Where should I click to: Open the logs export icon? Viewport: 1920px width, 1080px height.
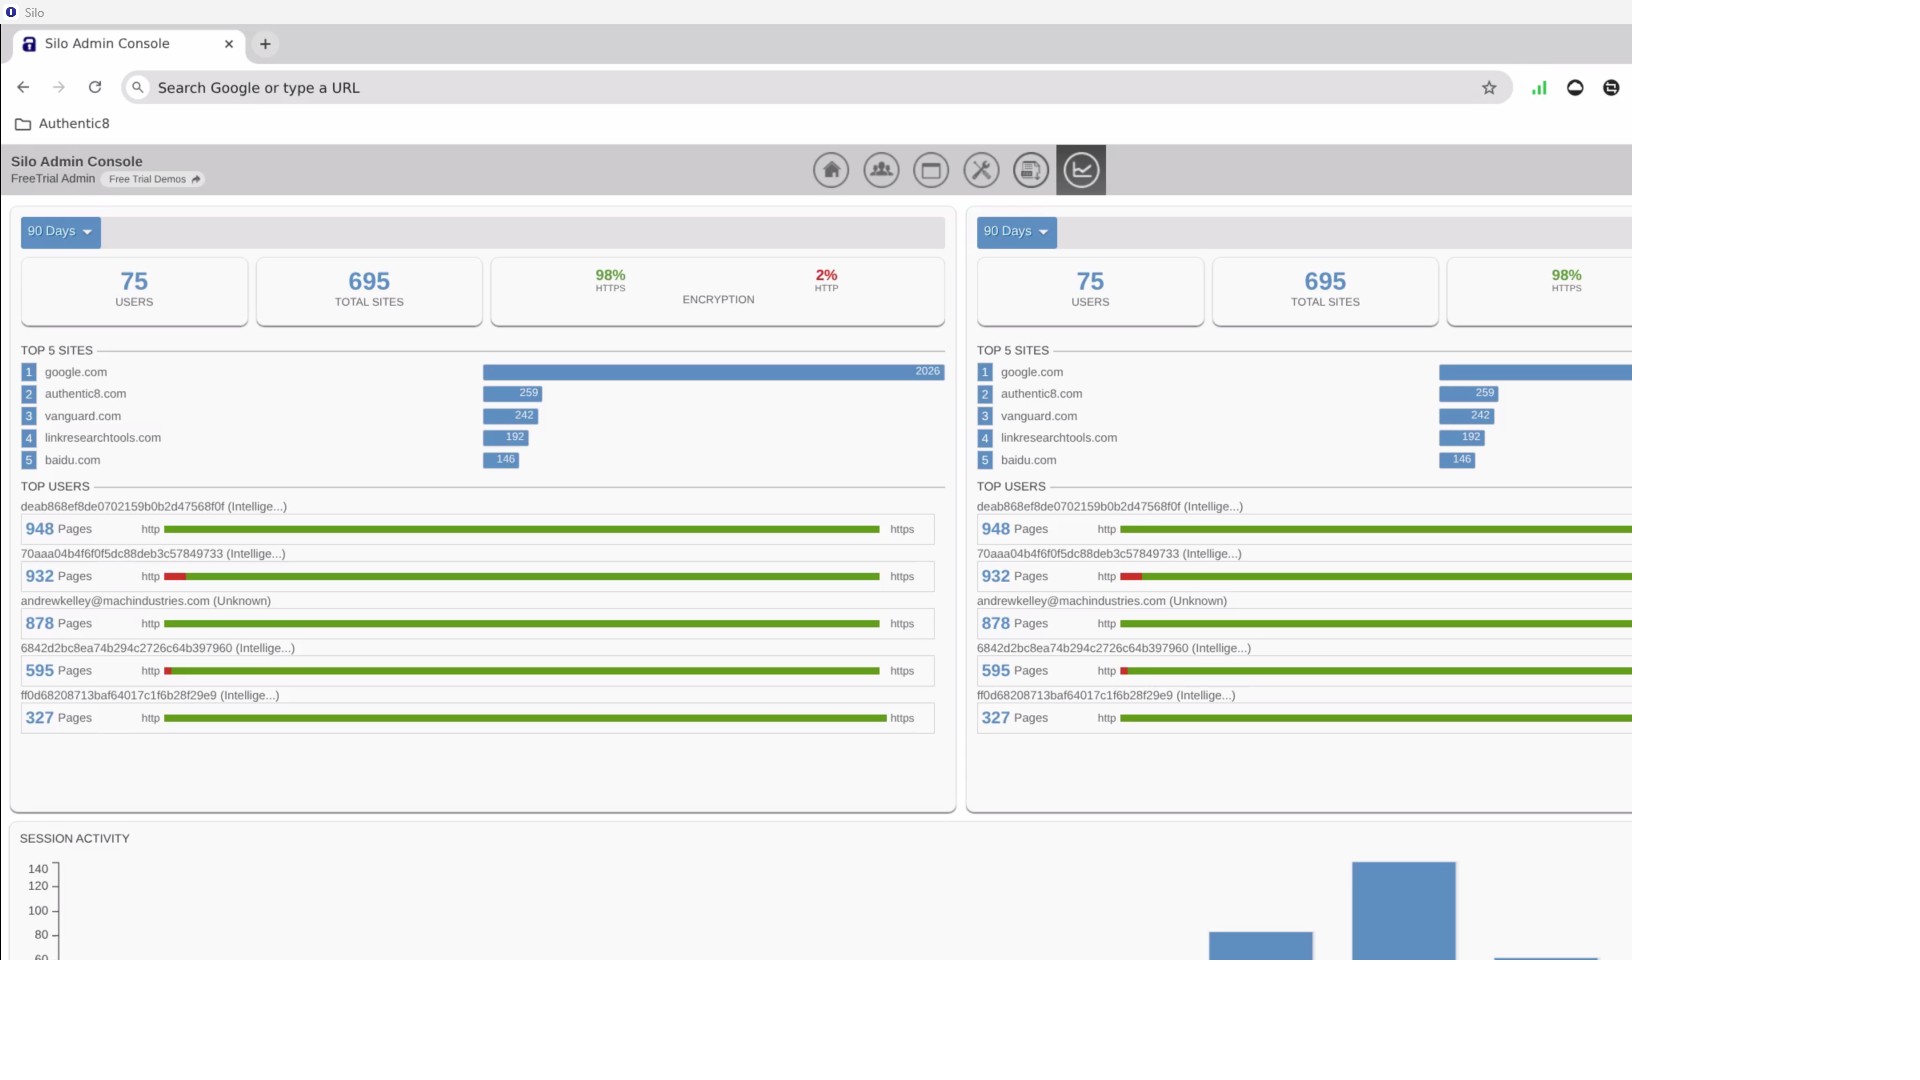pyautogui.click(x=1030, y=170)
